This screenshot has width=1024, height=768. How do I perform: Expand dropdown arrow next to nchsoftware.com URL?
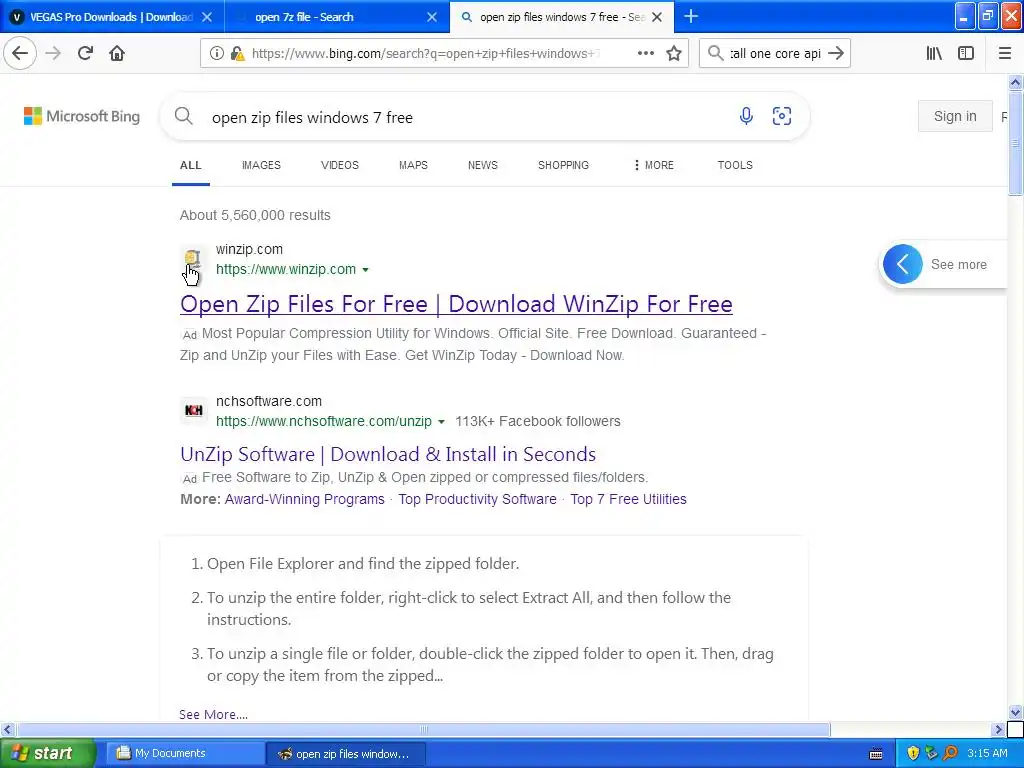[x=441, y=422]
